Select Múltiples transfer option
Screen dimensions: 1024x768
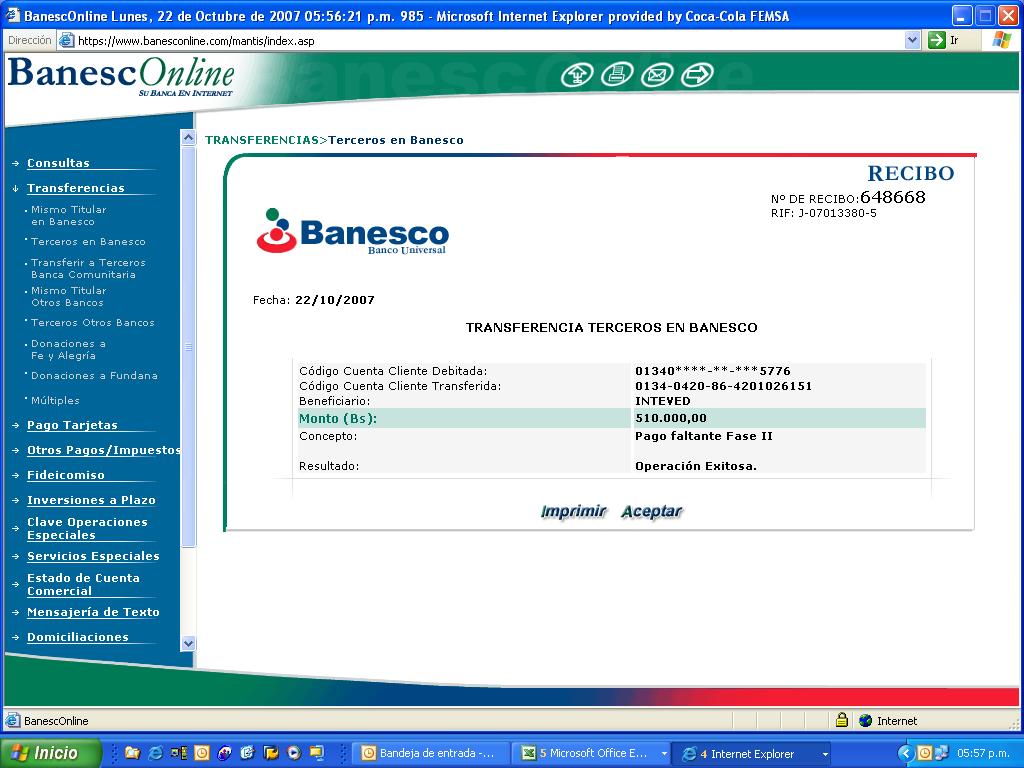pos(55,400)
